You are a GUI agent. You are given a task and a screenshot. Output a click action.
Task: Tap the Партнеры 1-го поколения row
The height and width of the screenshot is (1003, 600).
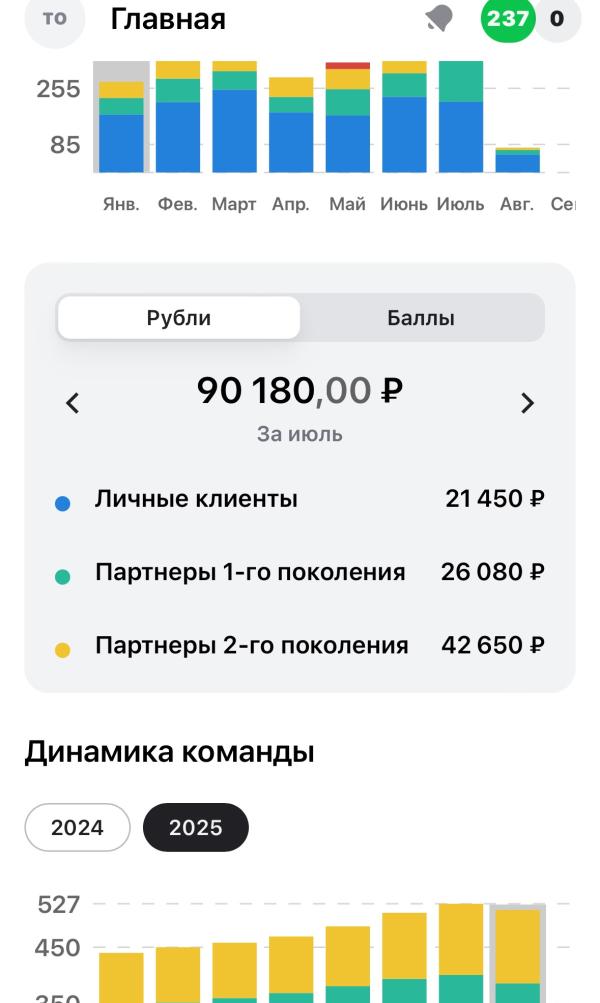pos(300,572)
